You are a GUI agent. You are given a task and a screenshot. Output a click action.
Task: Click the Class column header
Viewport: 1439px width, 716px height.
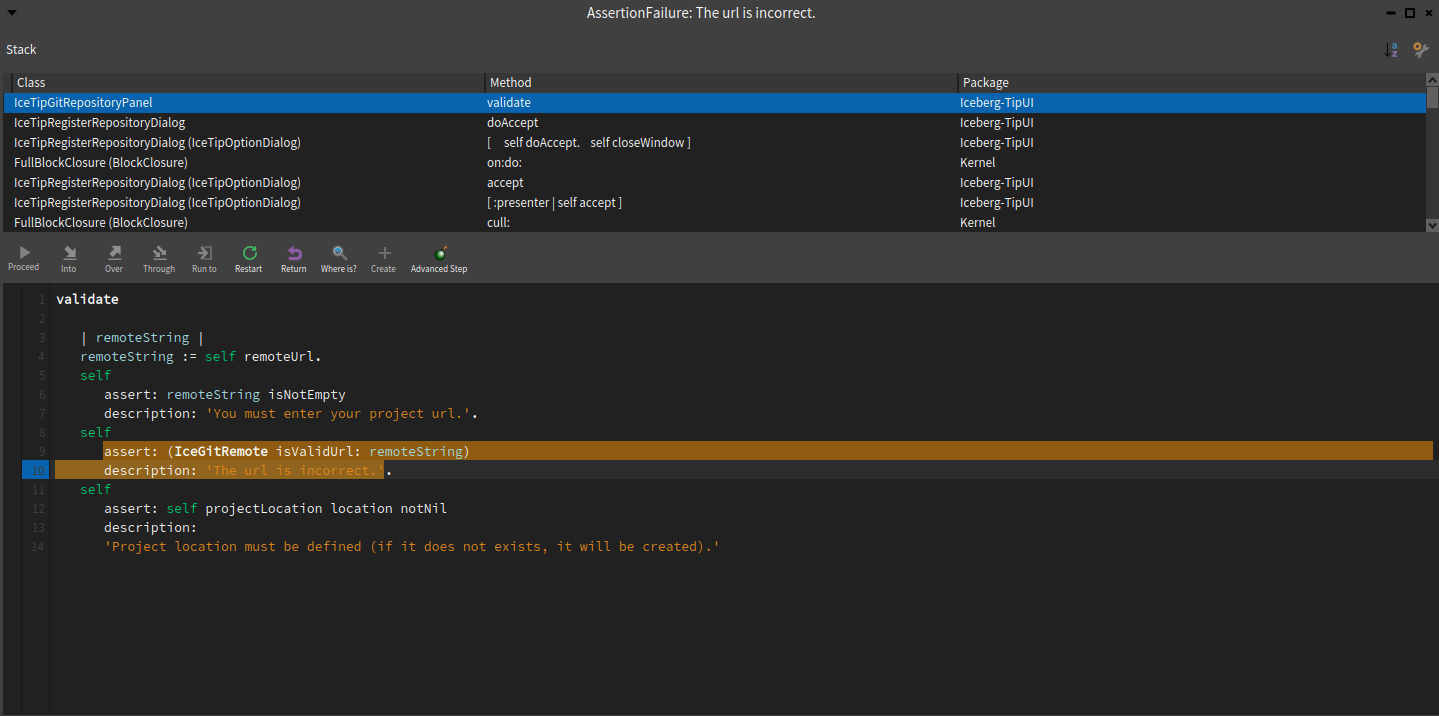point(247,82)
